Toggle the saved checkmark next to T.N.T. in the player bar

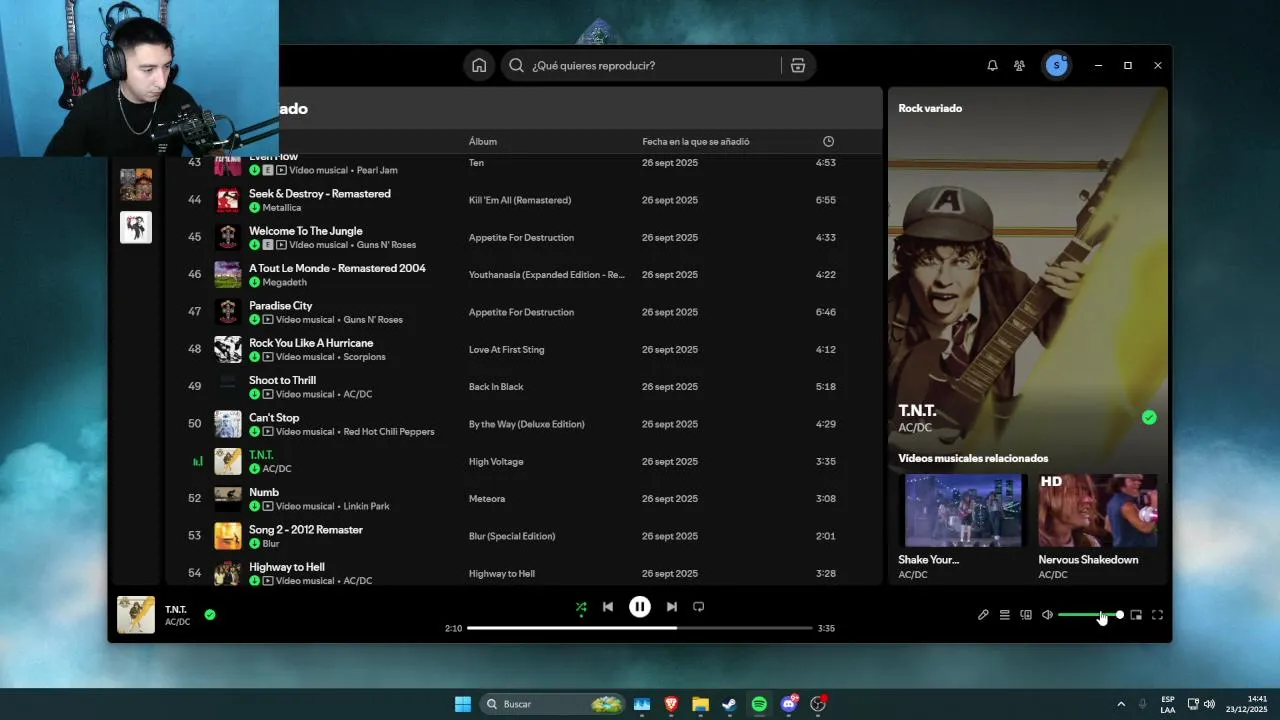[x=210, y=615]
